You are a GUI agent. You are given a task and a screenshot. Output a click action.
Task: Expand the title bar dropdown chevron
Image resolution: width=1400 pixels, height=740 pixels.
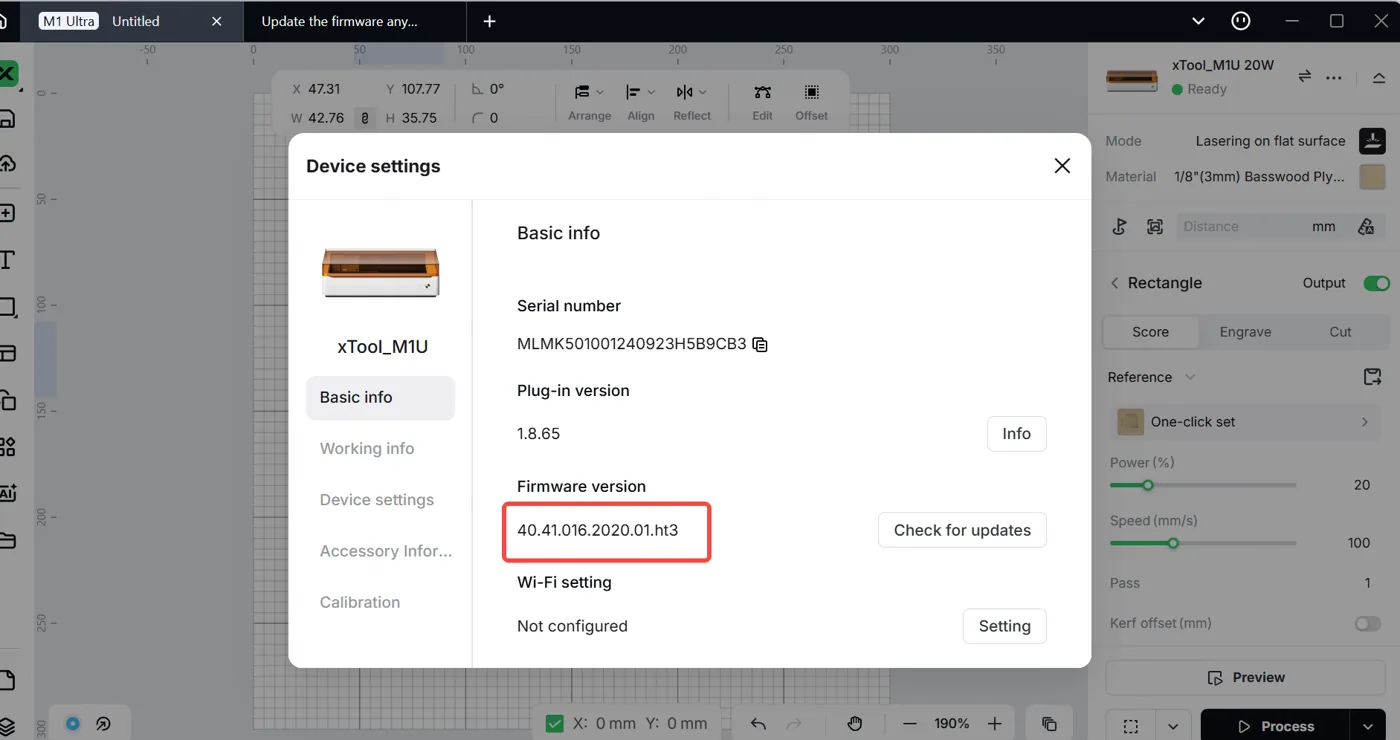click(1198, 21)
